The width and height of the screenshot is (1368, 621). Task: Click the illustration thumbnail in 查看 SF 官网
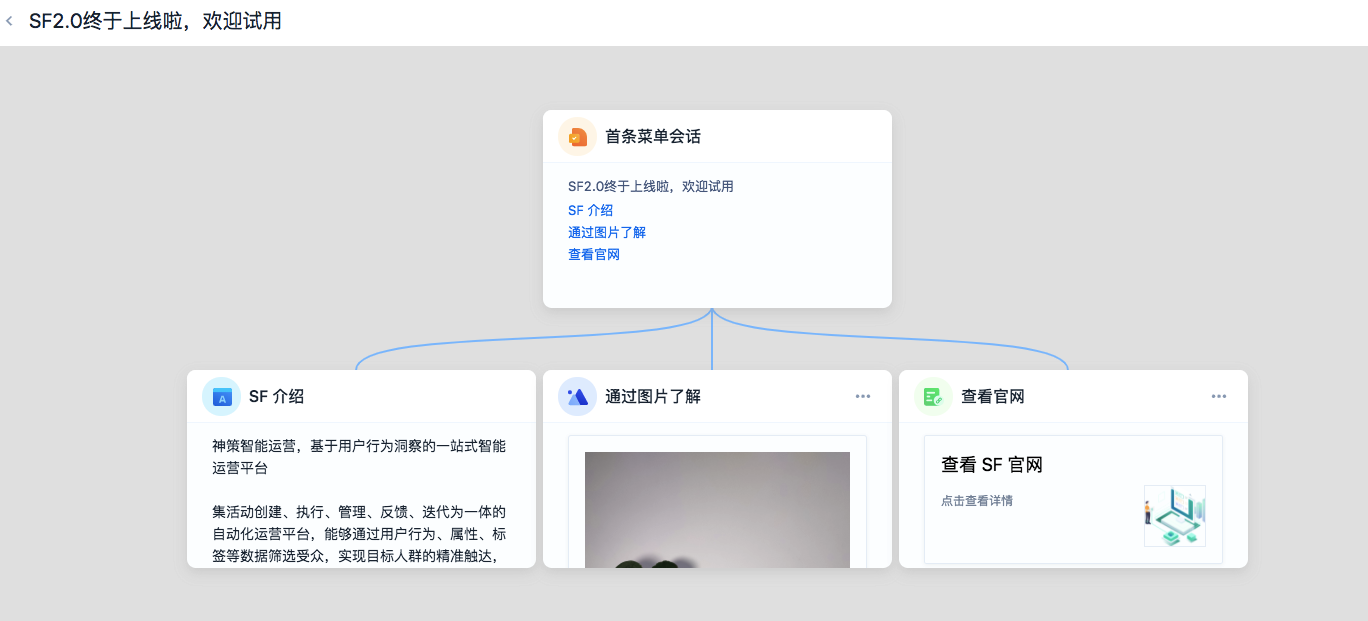[1175, 516]
